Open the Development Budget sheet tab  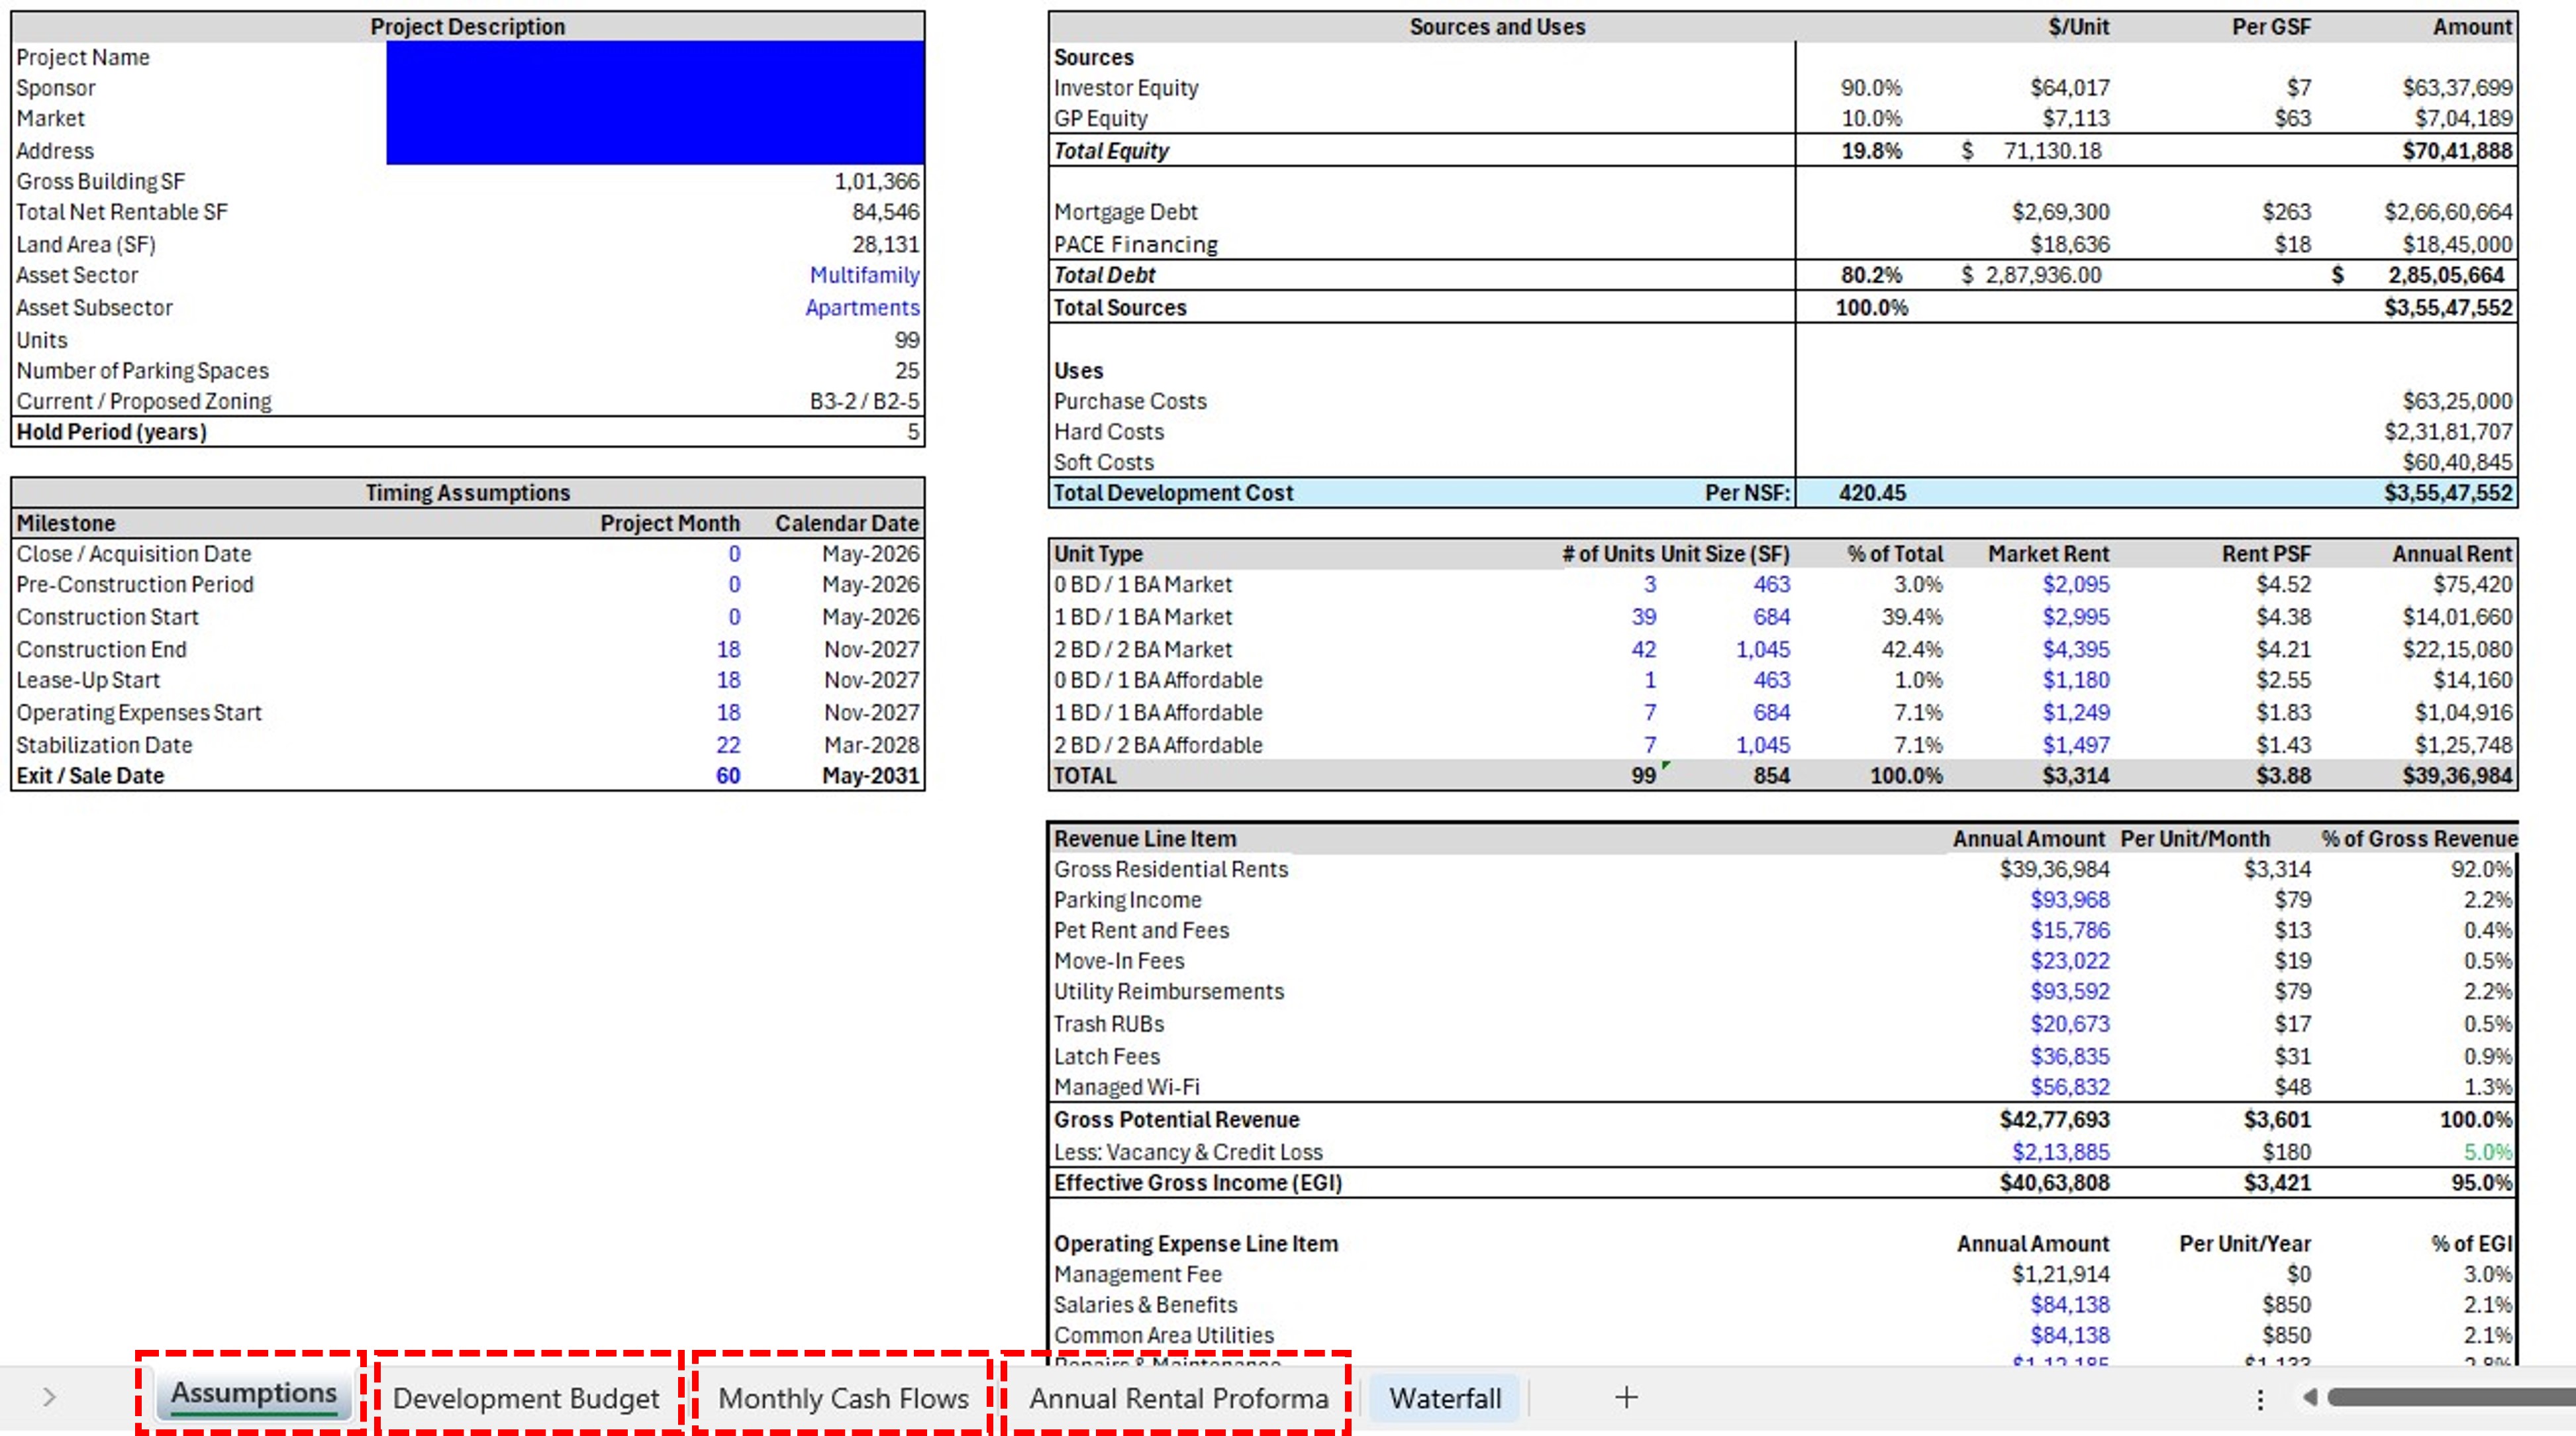point(526,1398)
